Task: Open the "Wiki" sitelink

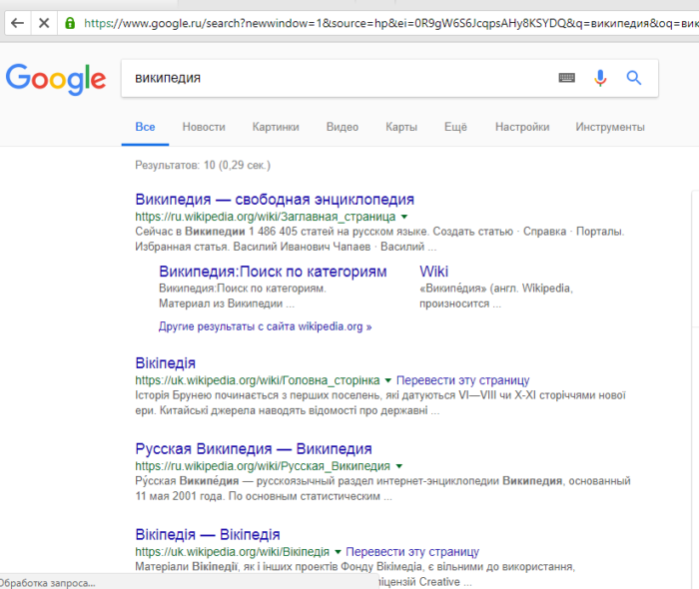Action: click(434, 272)
